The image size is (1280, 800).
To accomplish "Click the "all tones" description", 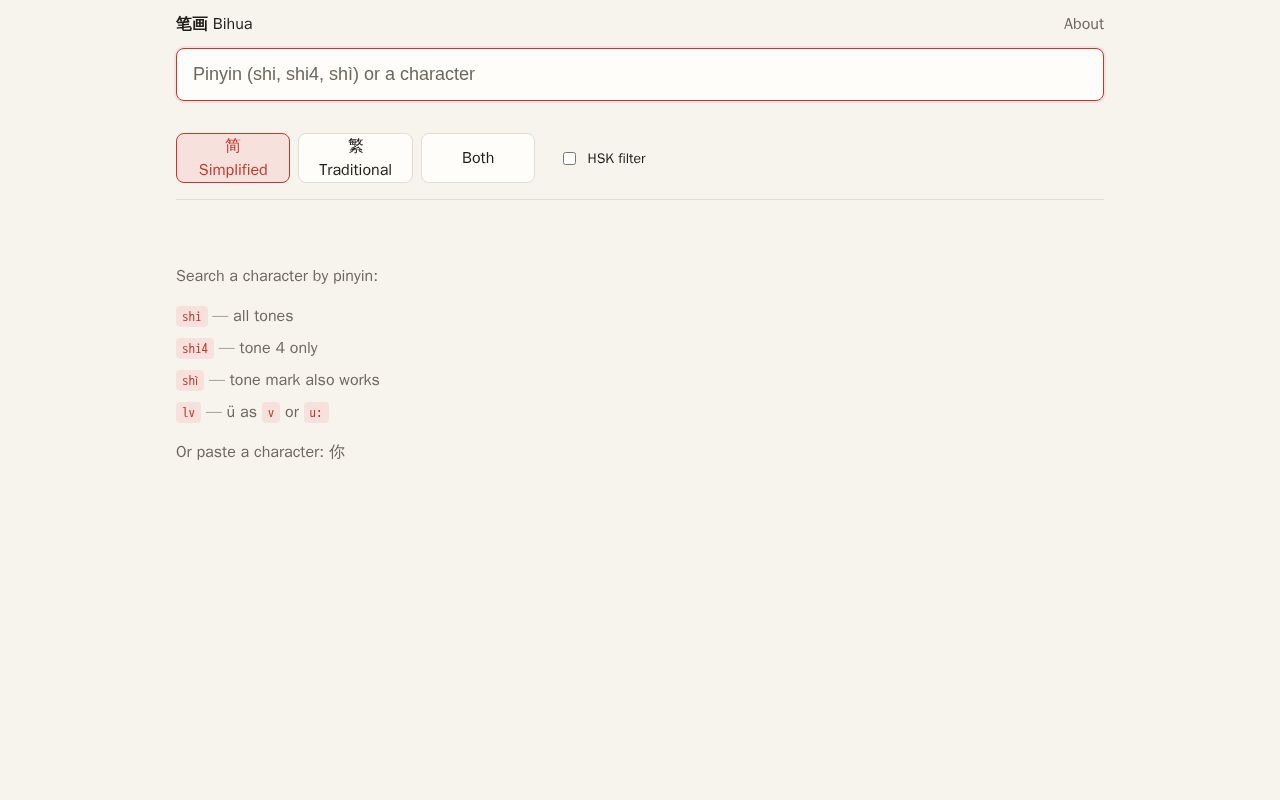I will coord(263,316).
